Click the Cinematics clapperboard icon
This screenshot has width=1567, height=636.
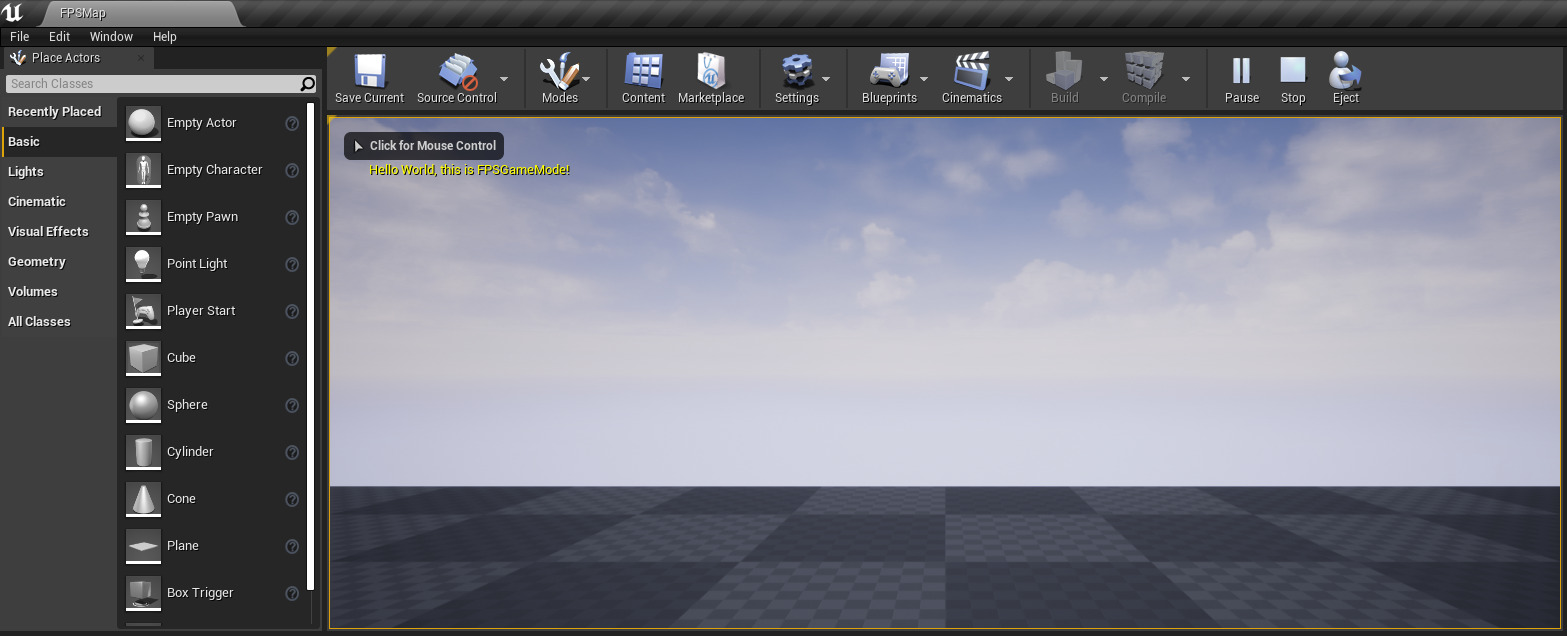click(x=972, y=72)
